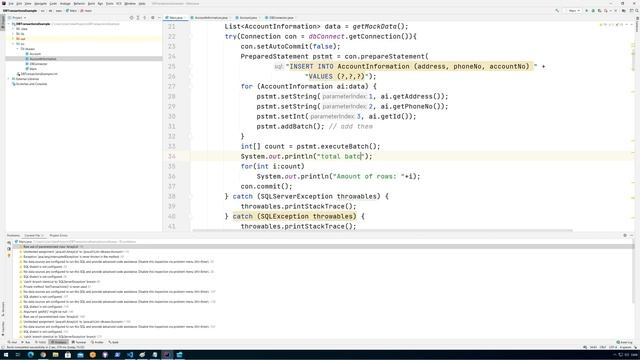Open the Build menu
The height and width of the screenshot is (360, 640).
(x=91, y=4)
